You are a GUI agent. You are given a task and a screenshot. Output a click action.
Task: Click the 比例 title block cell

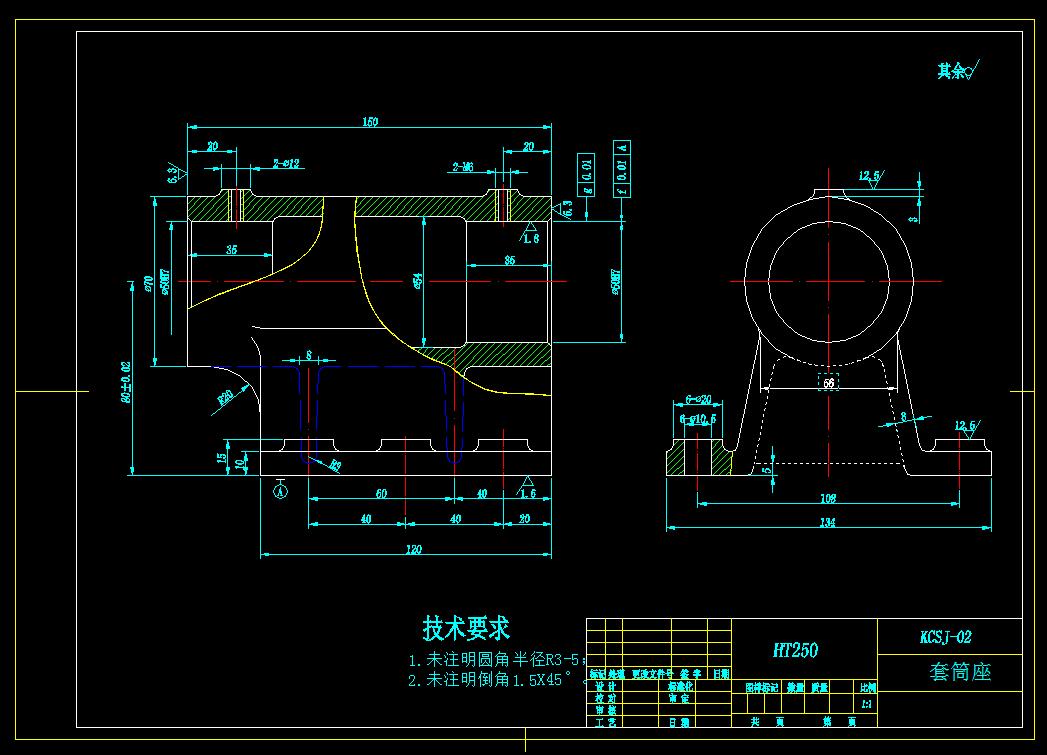pos(867,688)
